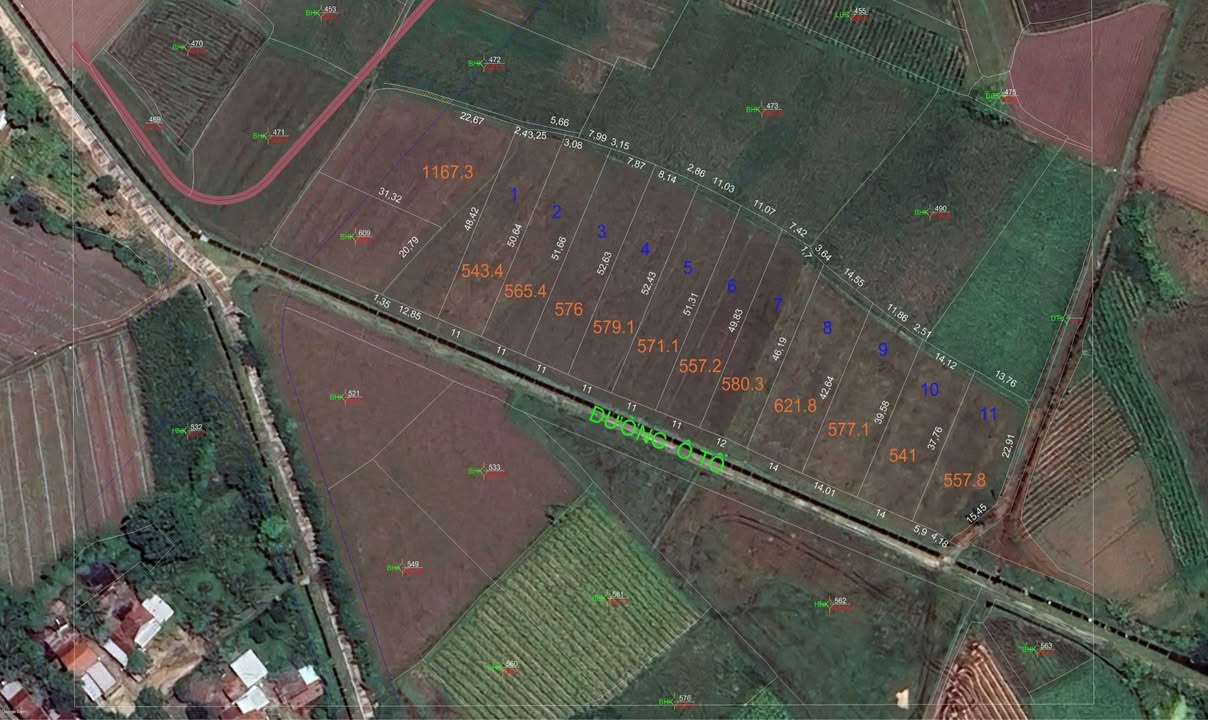The image size is (1208, 720).
Task: Click blue lot number 5
Action: coord(688,267)
